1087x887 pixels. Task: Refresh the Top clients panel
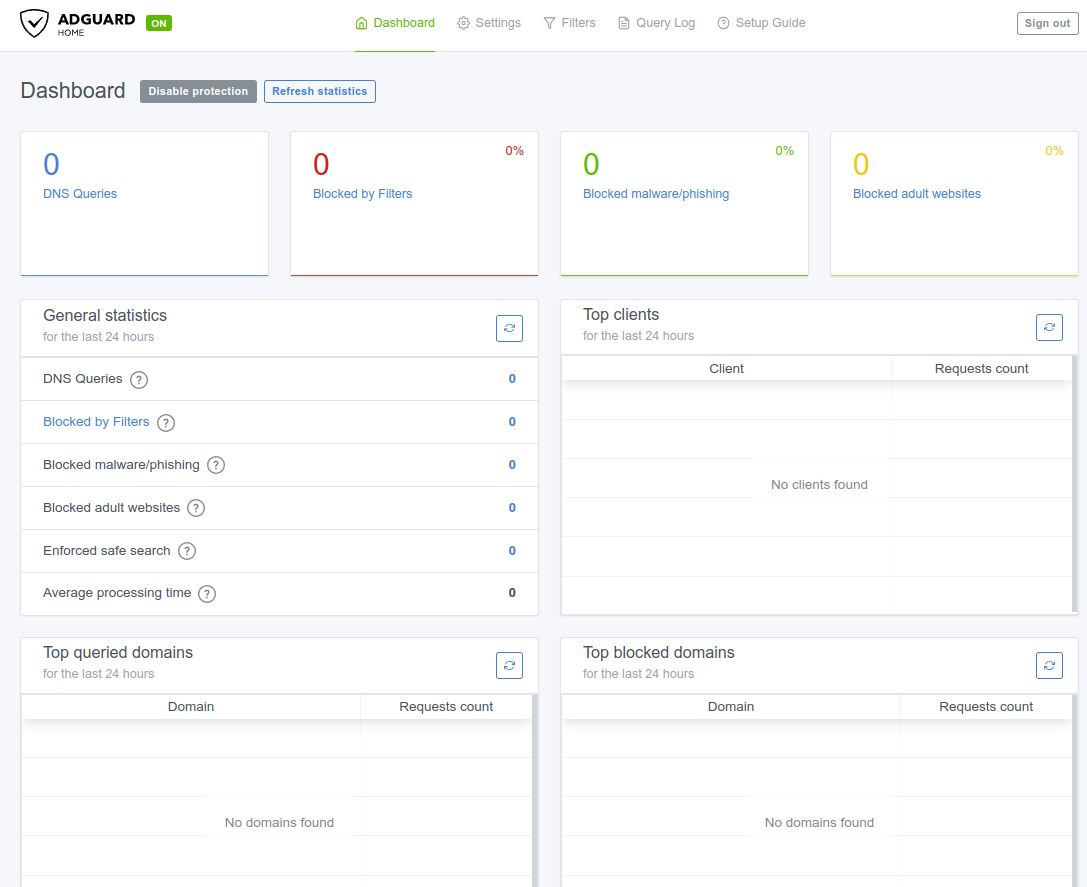pos(1049,327)
